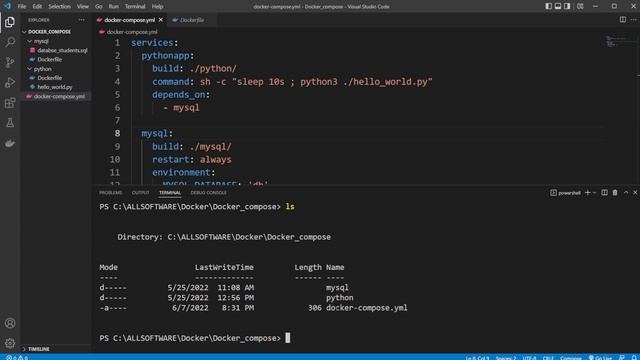The width and height of the screenshot is (640, 360).
Task: Collapse the mysql folder in Explorer
Action: tap(29, 41)
